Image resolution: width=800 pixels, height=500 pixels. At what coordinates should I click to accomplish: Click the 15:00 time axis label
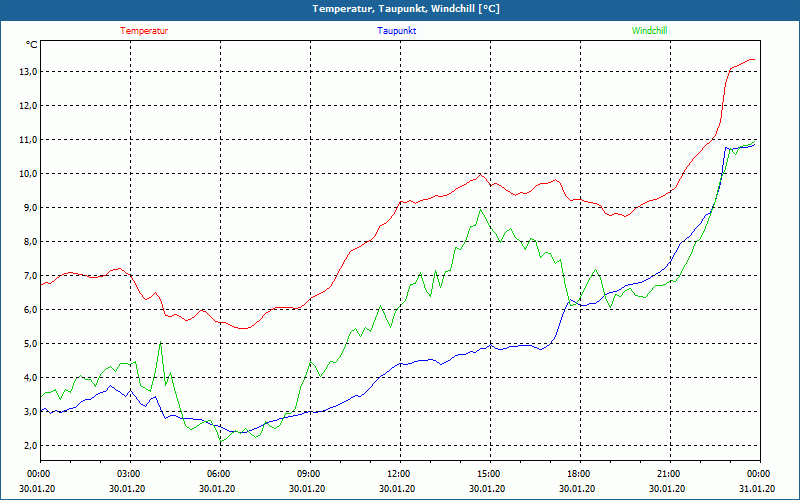pyautogui.click(x=490, y=474)
